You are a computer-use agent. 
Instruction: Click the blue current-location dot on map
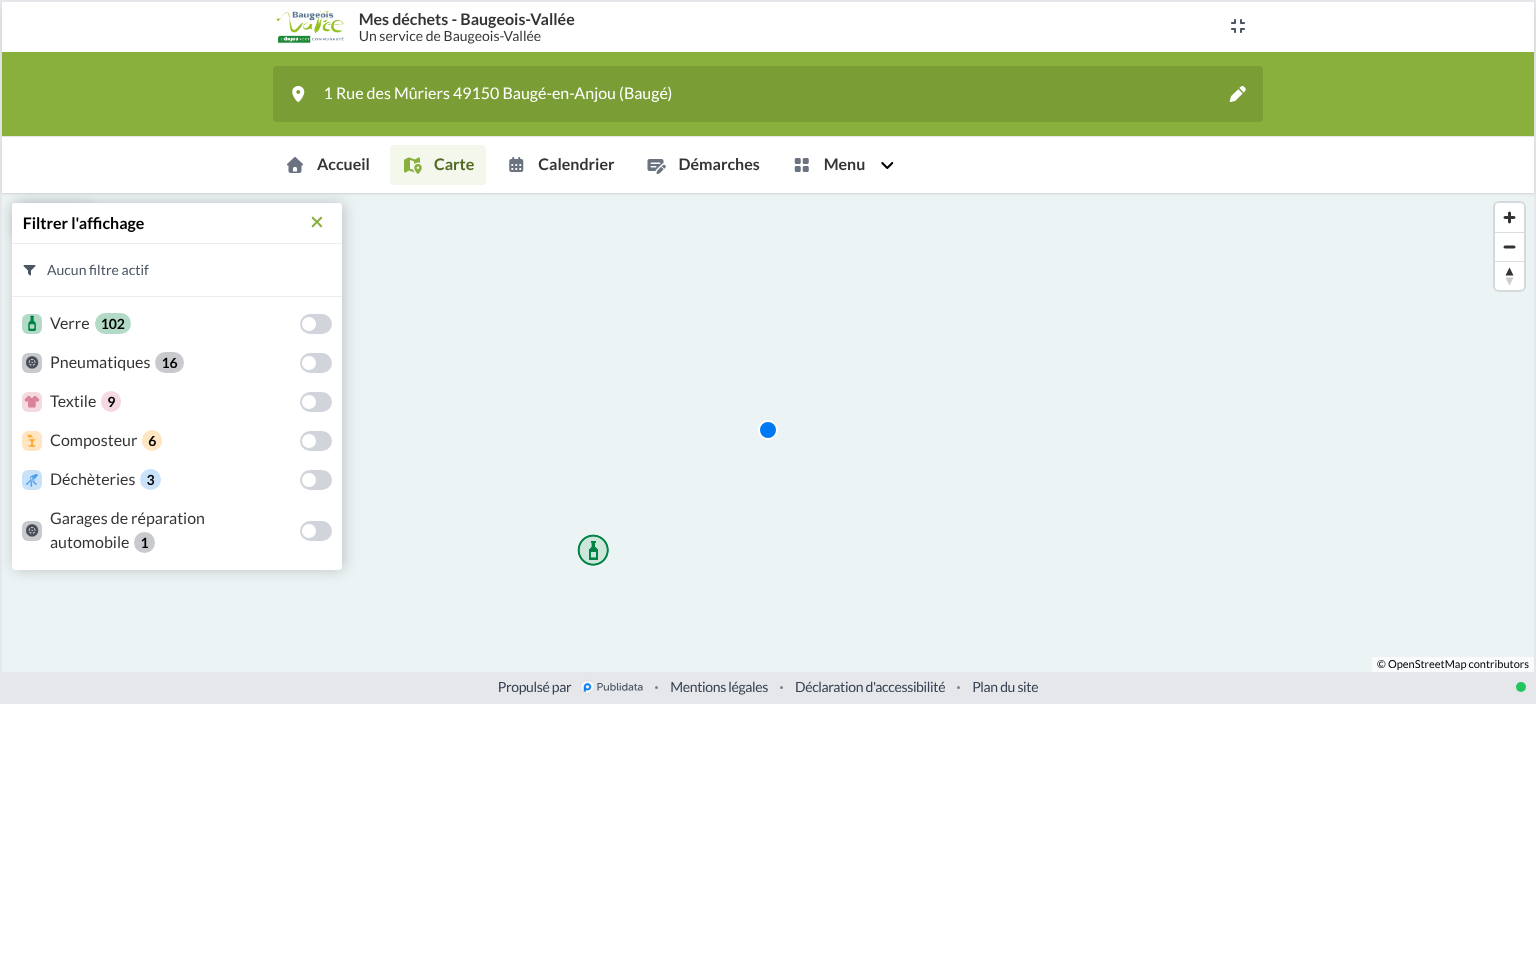tap(768, 430)
